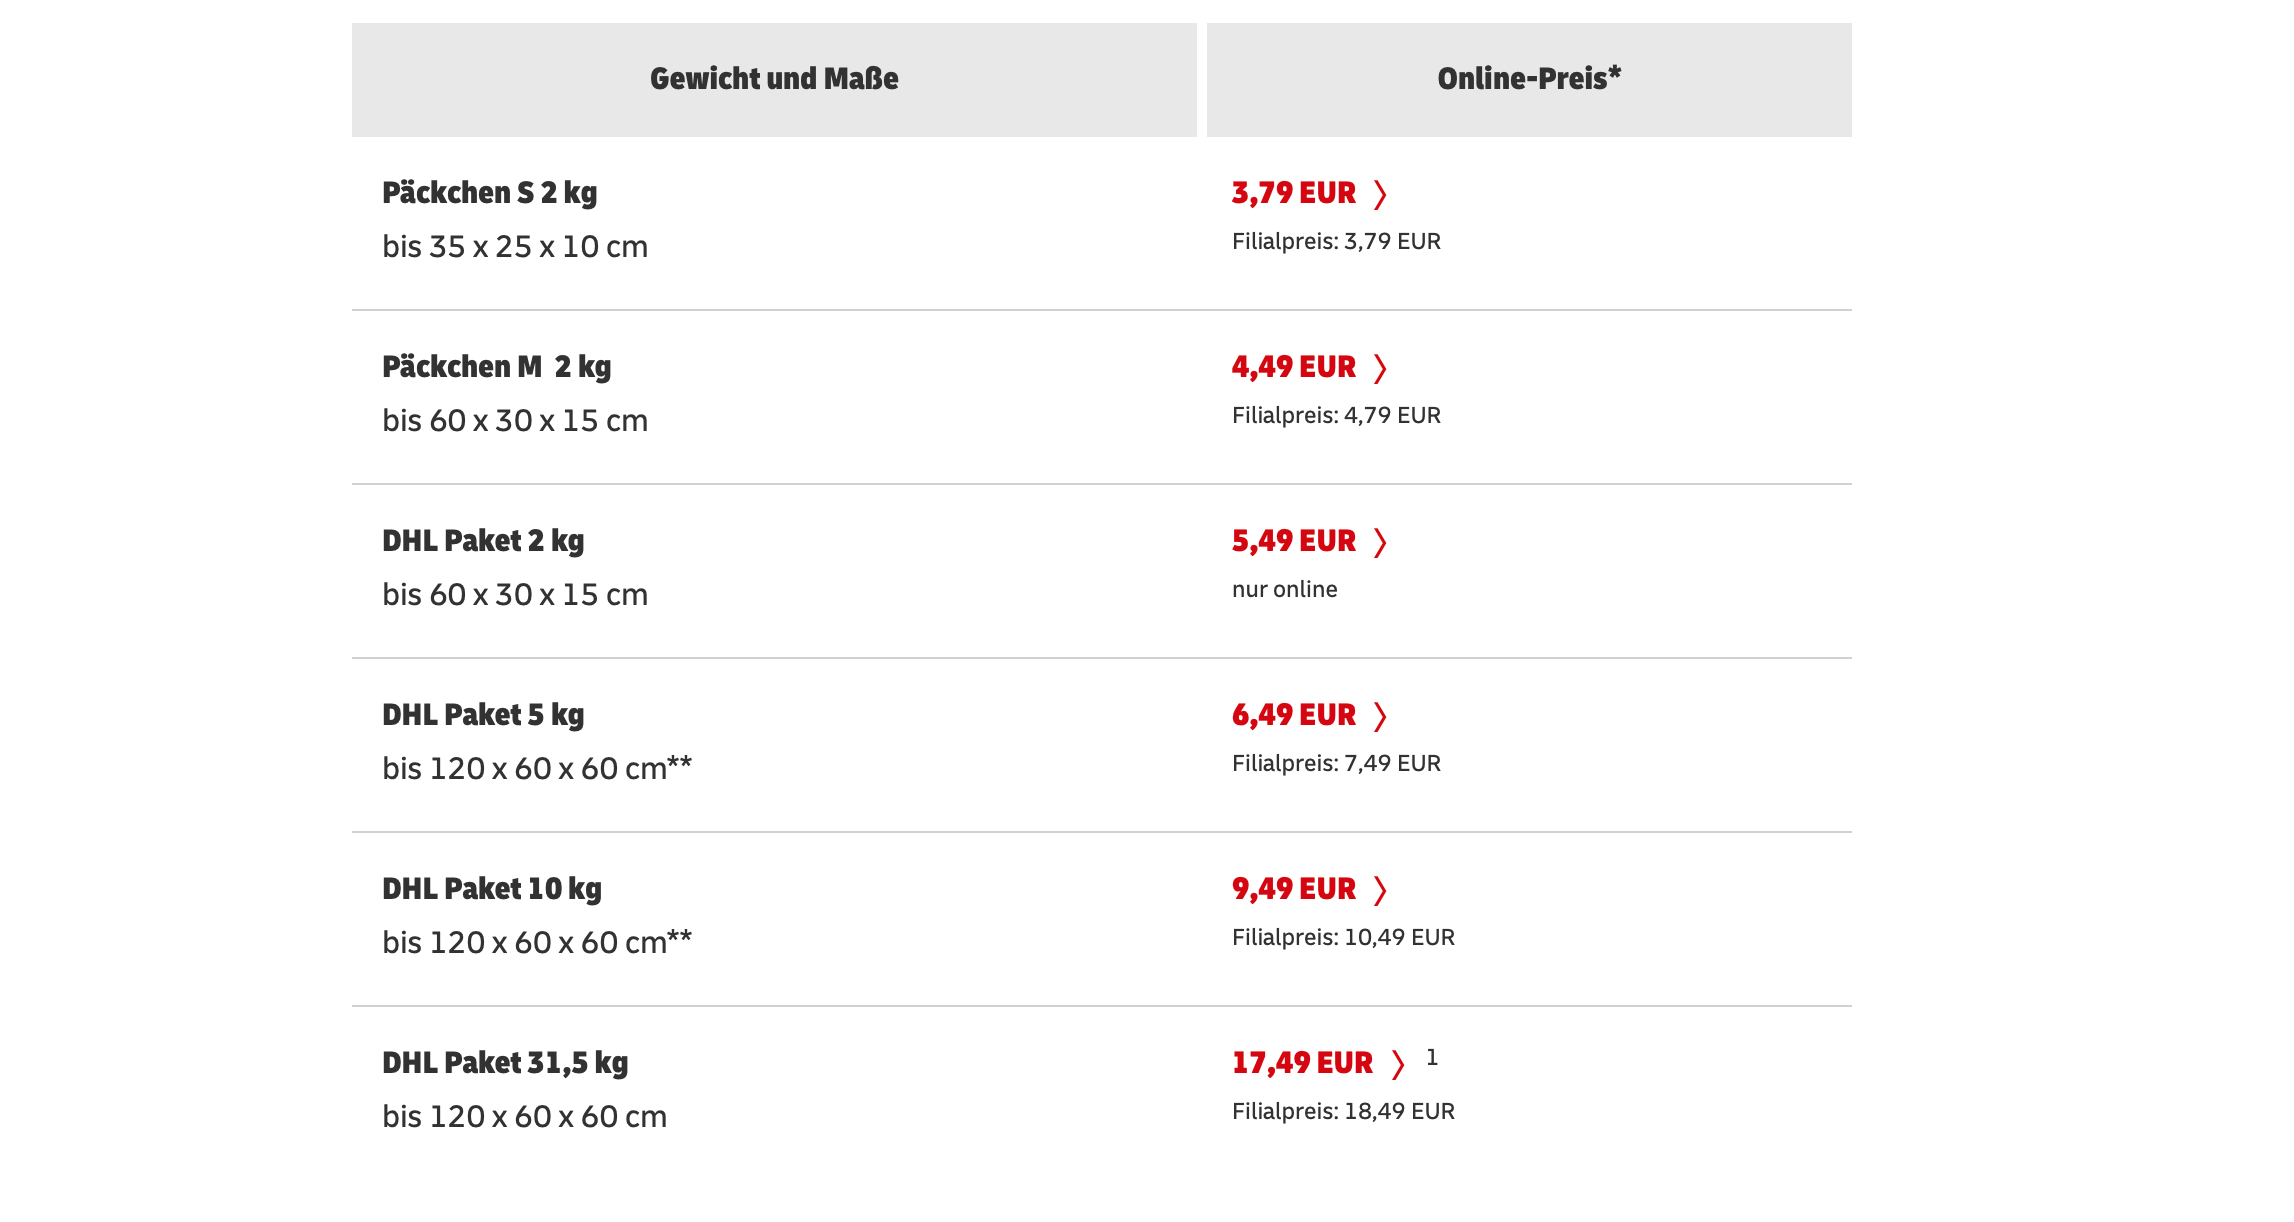Click the Päckchen S 2 kg title

click(x=489, y=193)
